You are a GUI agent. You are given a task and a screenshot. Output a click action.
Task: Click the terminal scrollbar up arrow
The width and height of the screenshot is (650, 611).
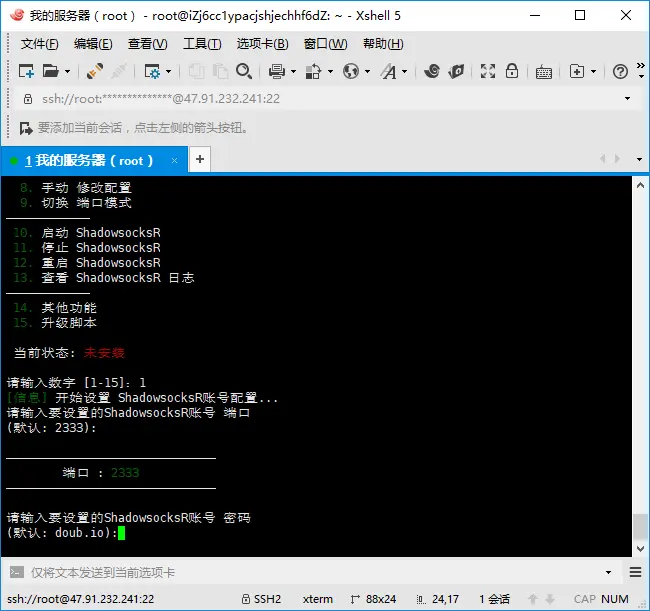[x=640, y=185]
